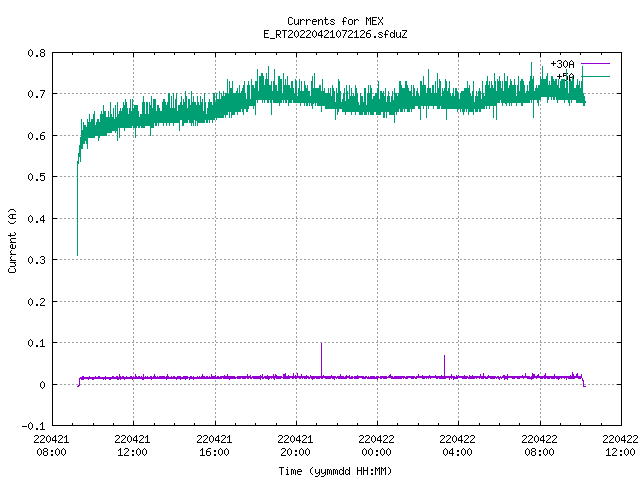Click the x-axis tick 220421 20:00
The width and height of the screenshot is (640, 480).
point(296,446)
